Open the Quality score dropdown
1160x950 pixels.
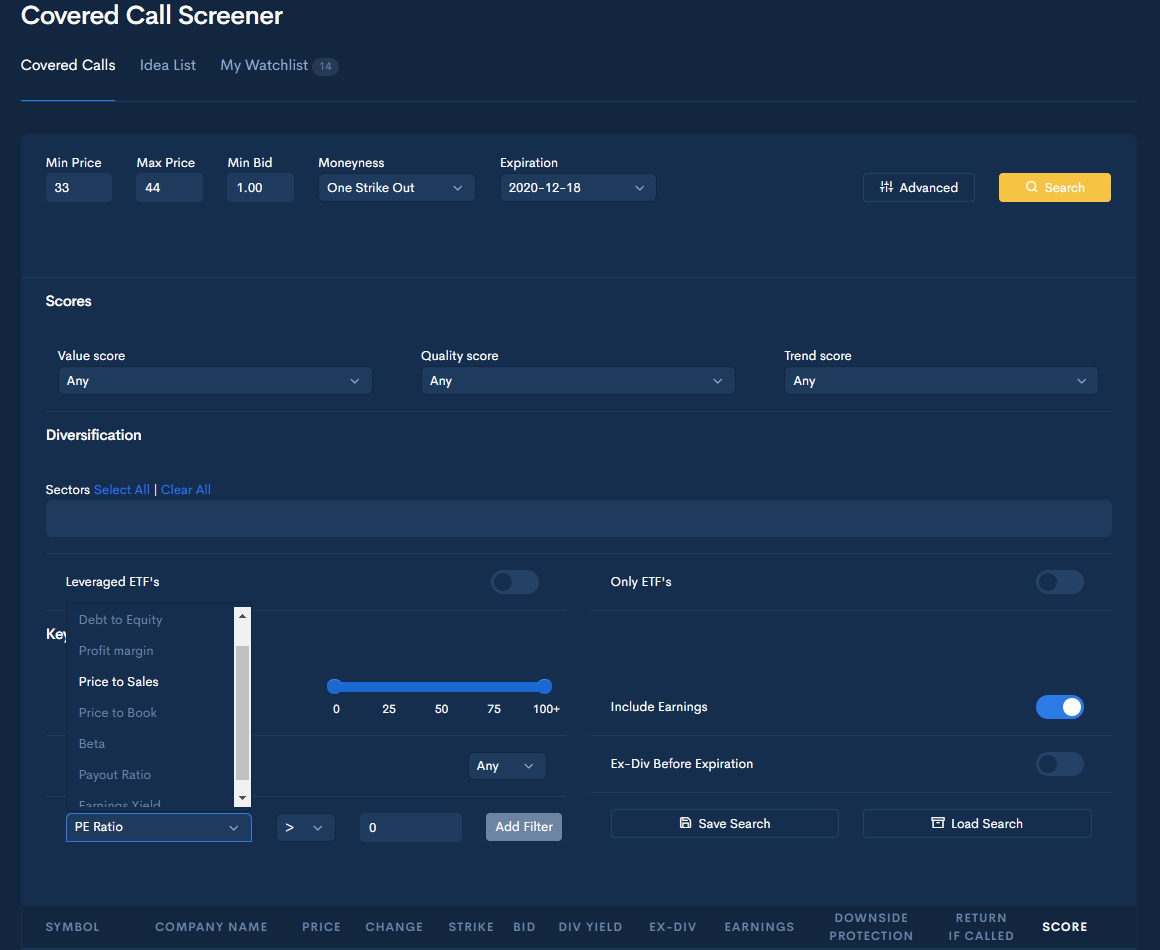tap(578, 380)
